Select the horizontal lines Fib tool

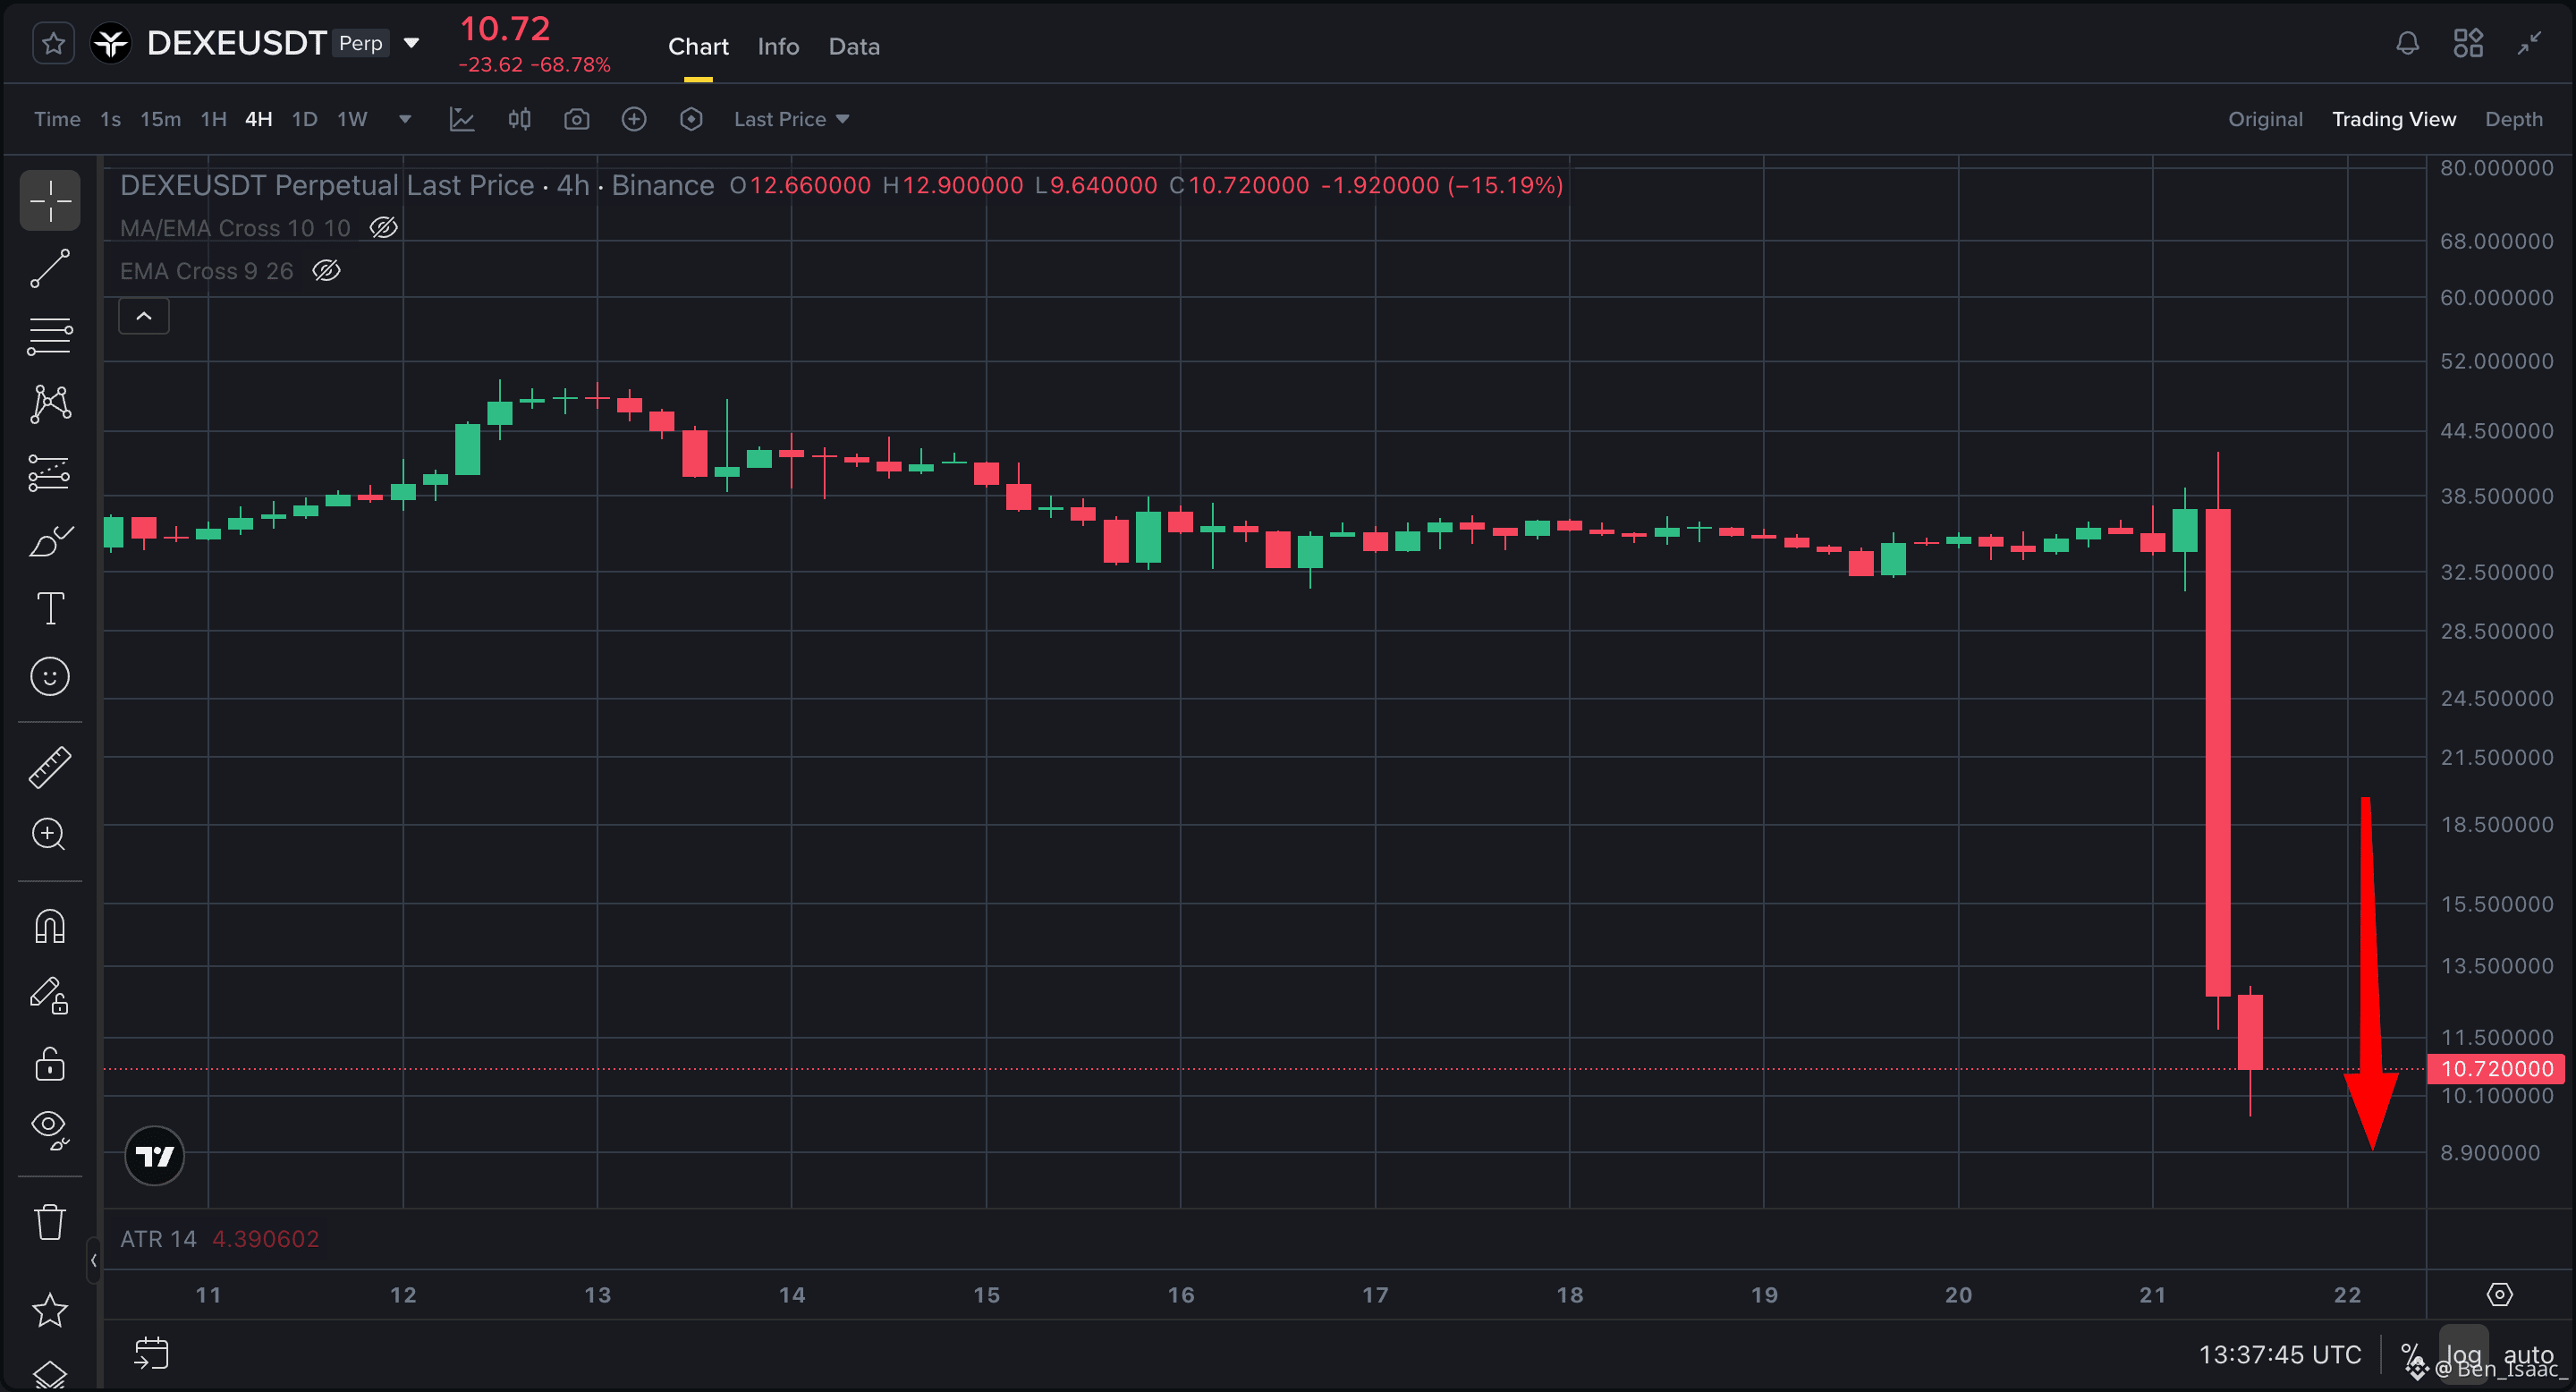coord(50,336)
